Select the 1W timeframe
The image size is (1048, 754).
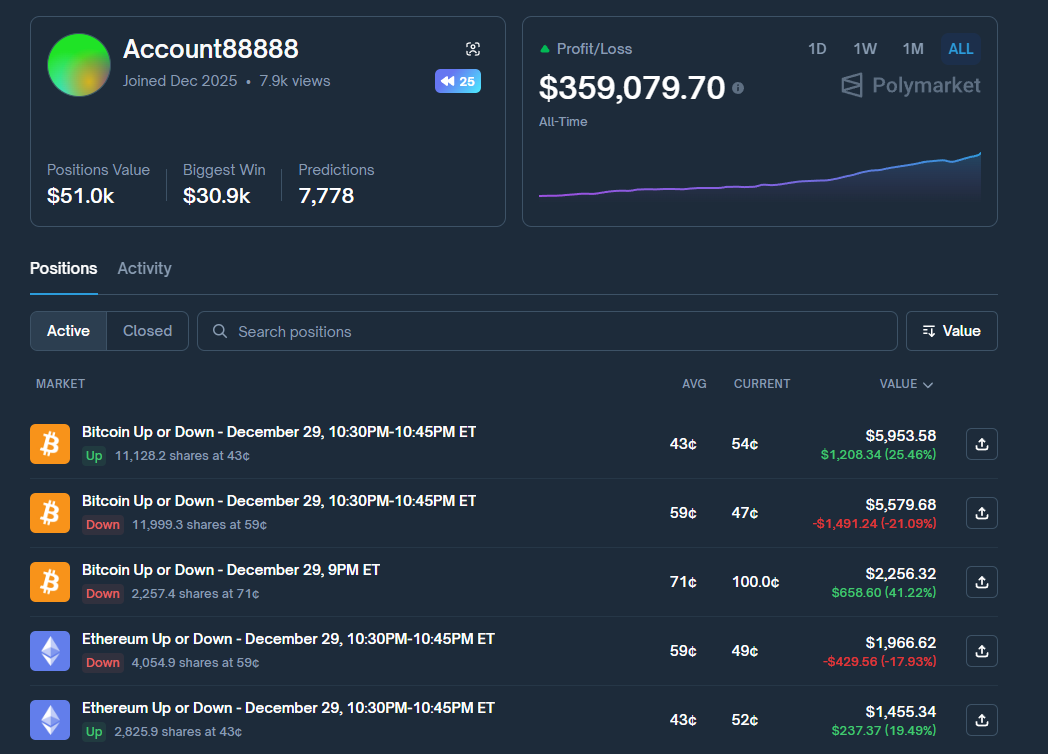(864, 48)
